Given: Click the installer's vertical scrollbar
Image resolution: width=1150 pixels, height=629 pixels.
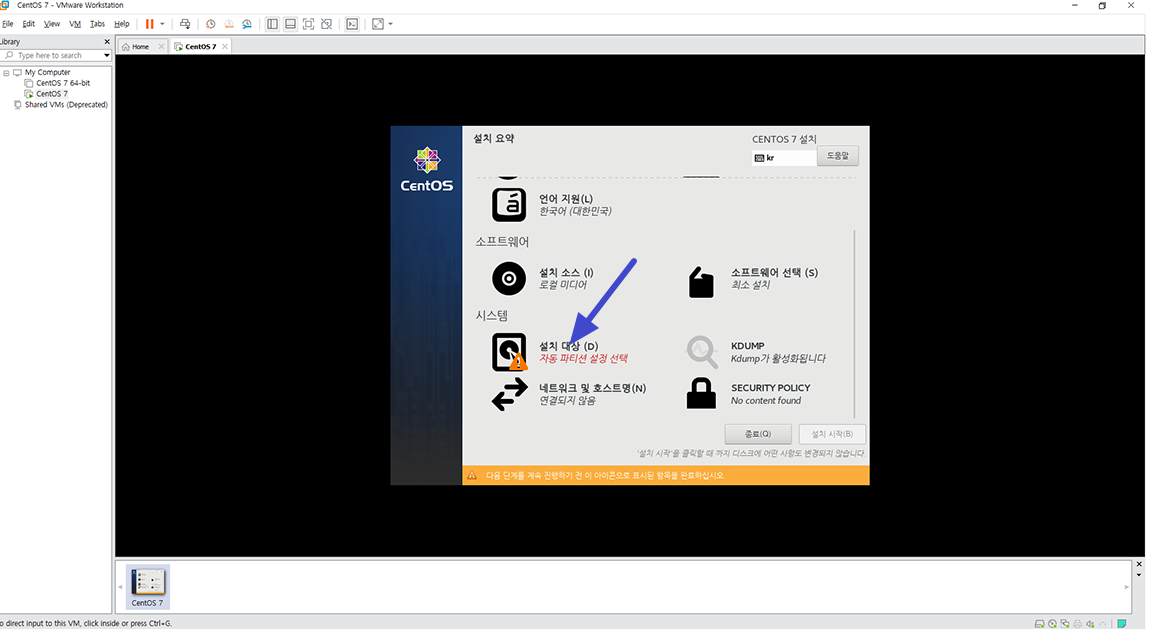Looking at the screenshot, I should tap(854, 323).
